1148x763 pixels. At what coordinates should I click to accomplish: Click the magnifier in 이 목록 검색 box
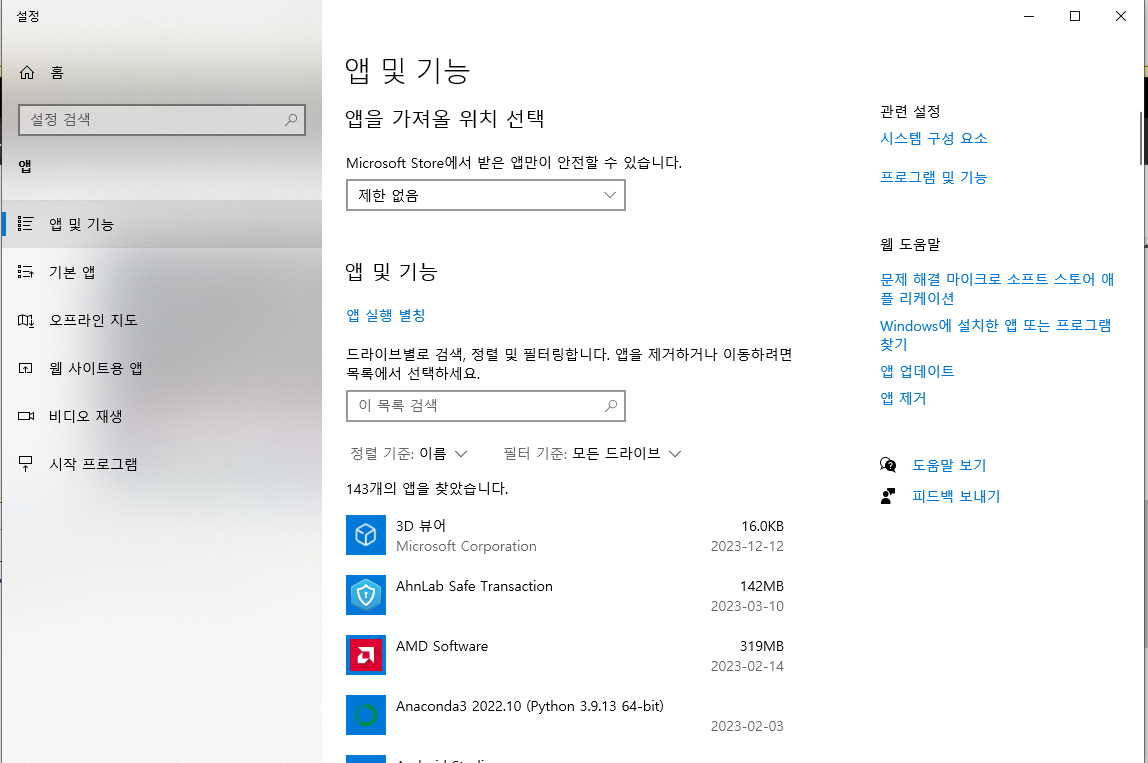coord(611,406)
